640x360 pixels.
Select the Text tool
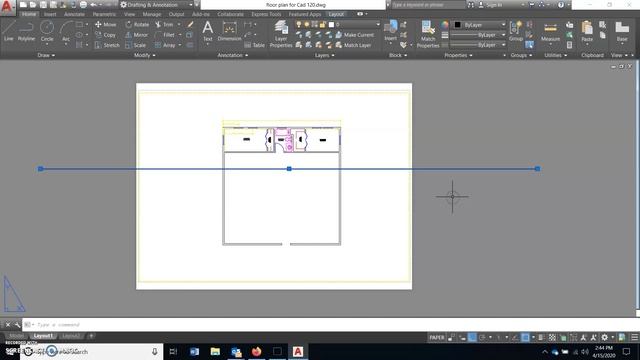click(x=207, y=31)
